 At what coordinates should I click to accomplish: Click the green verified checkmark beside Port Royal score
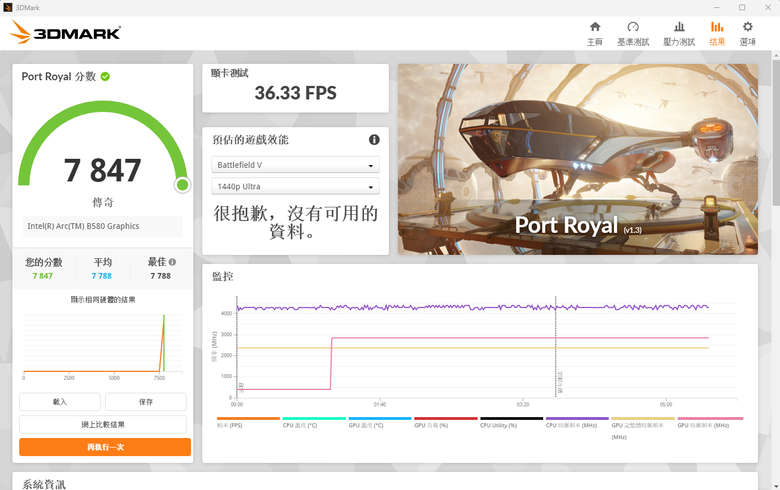(x=105, y=77)
